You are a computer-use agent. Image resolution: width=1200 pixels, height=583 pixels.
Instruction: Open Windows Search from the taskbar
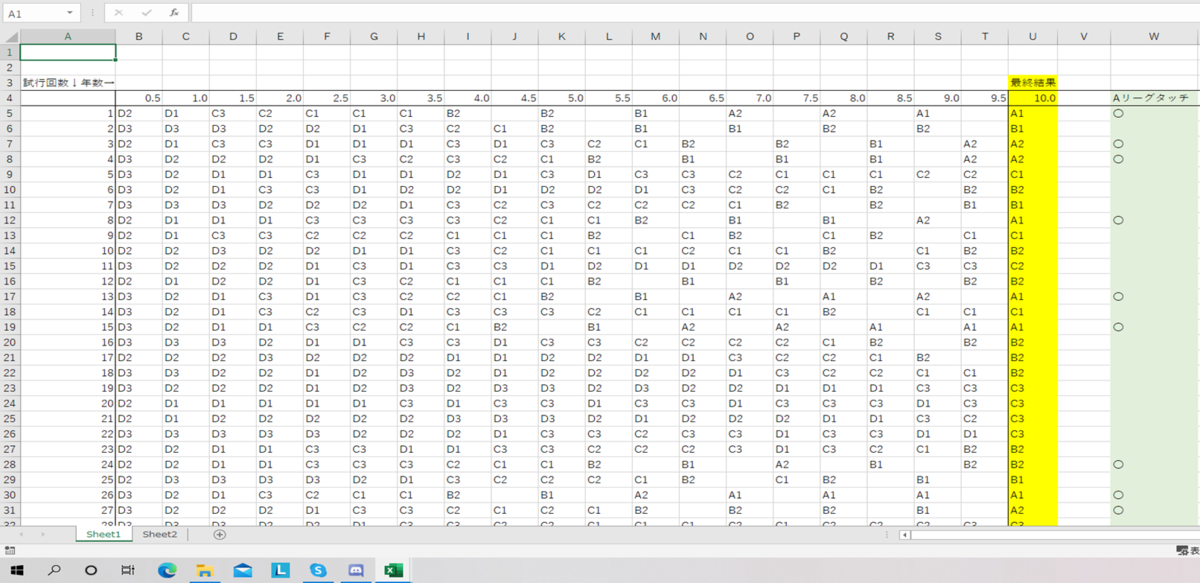tap(55, 569)
